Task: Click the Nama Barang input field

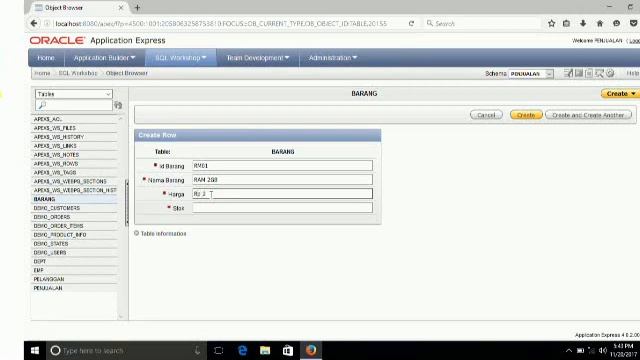Action: tap(282, 180)
